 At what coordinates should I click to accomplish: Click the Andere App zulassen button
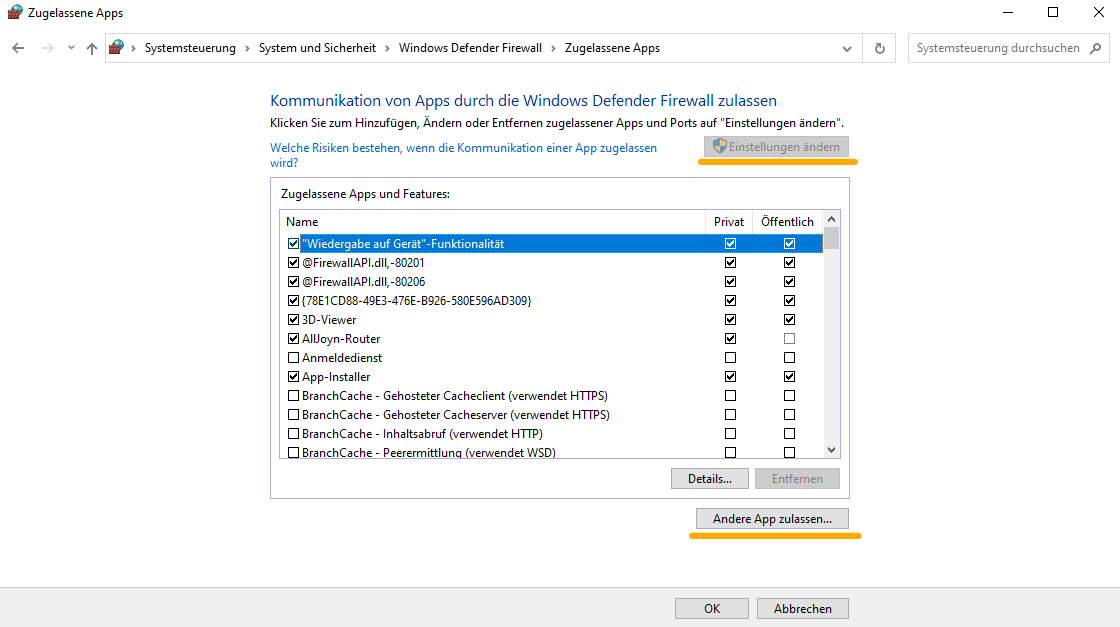coord(772,518)
